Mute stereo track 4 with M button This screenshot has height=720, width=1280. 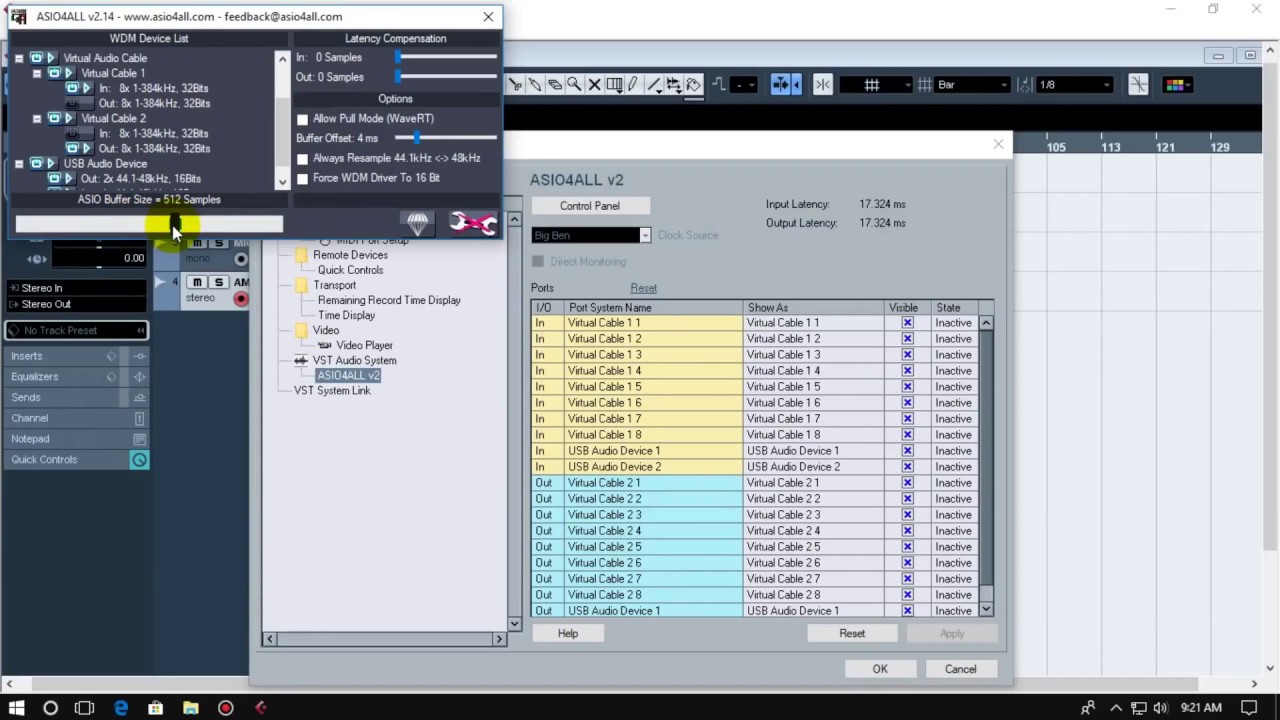(197, 282)
